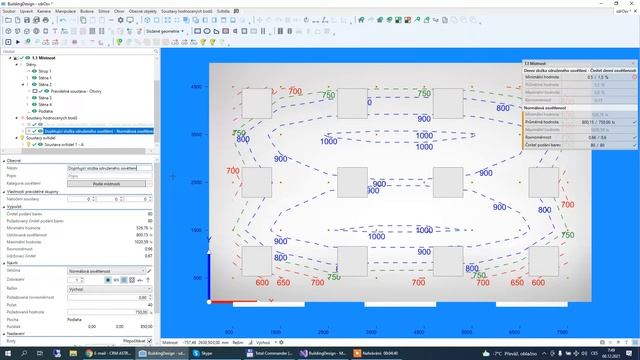Click the Průměrná hodnota row in results panel

pos(580,122)
